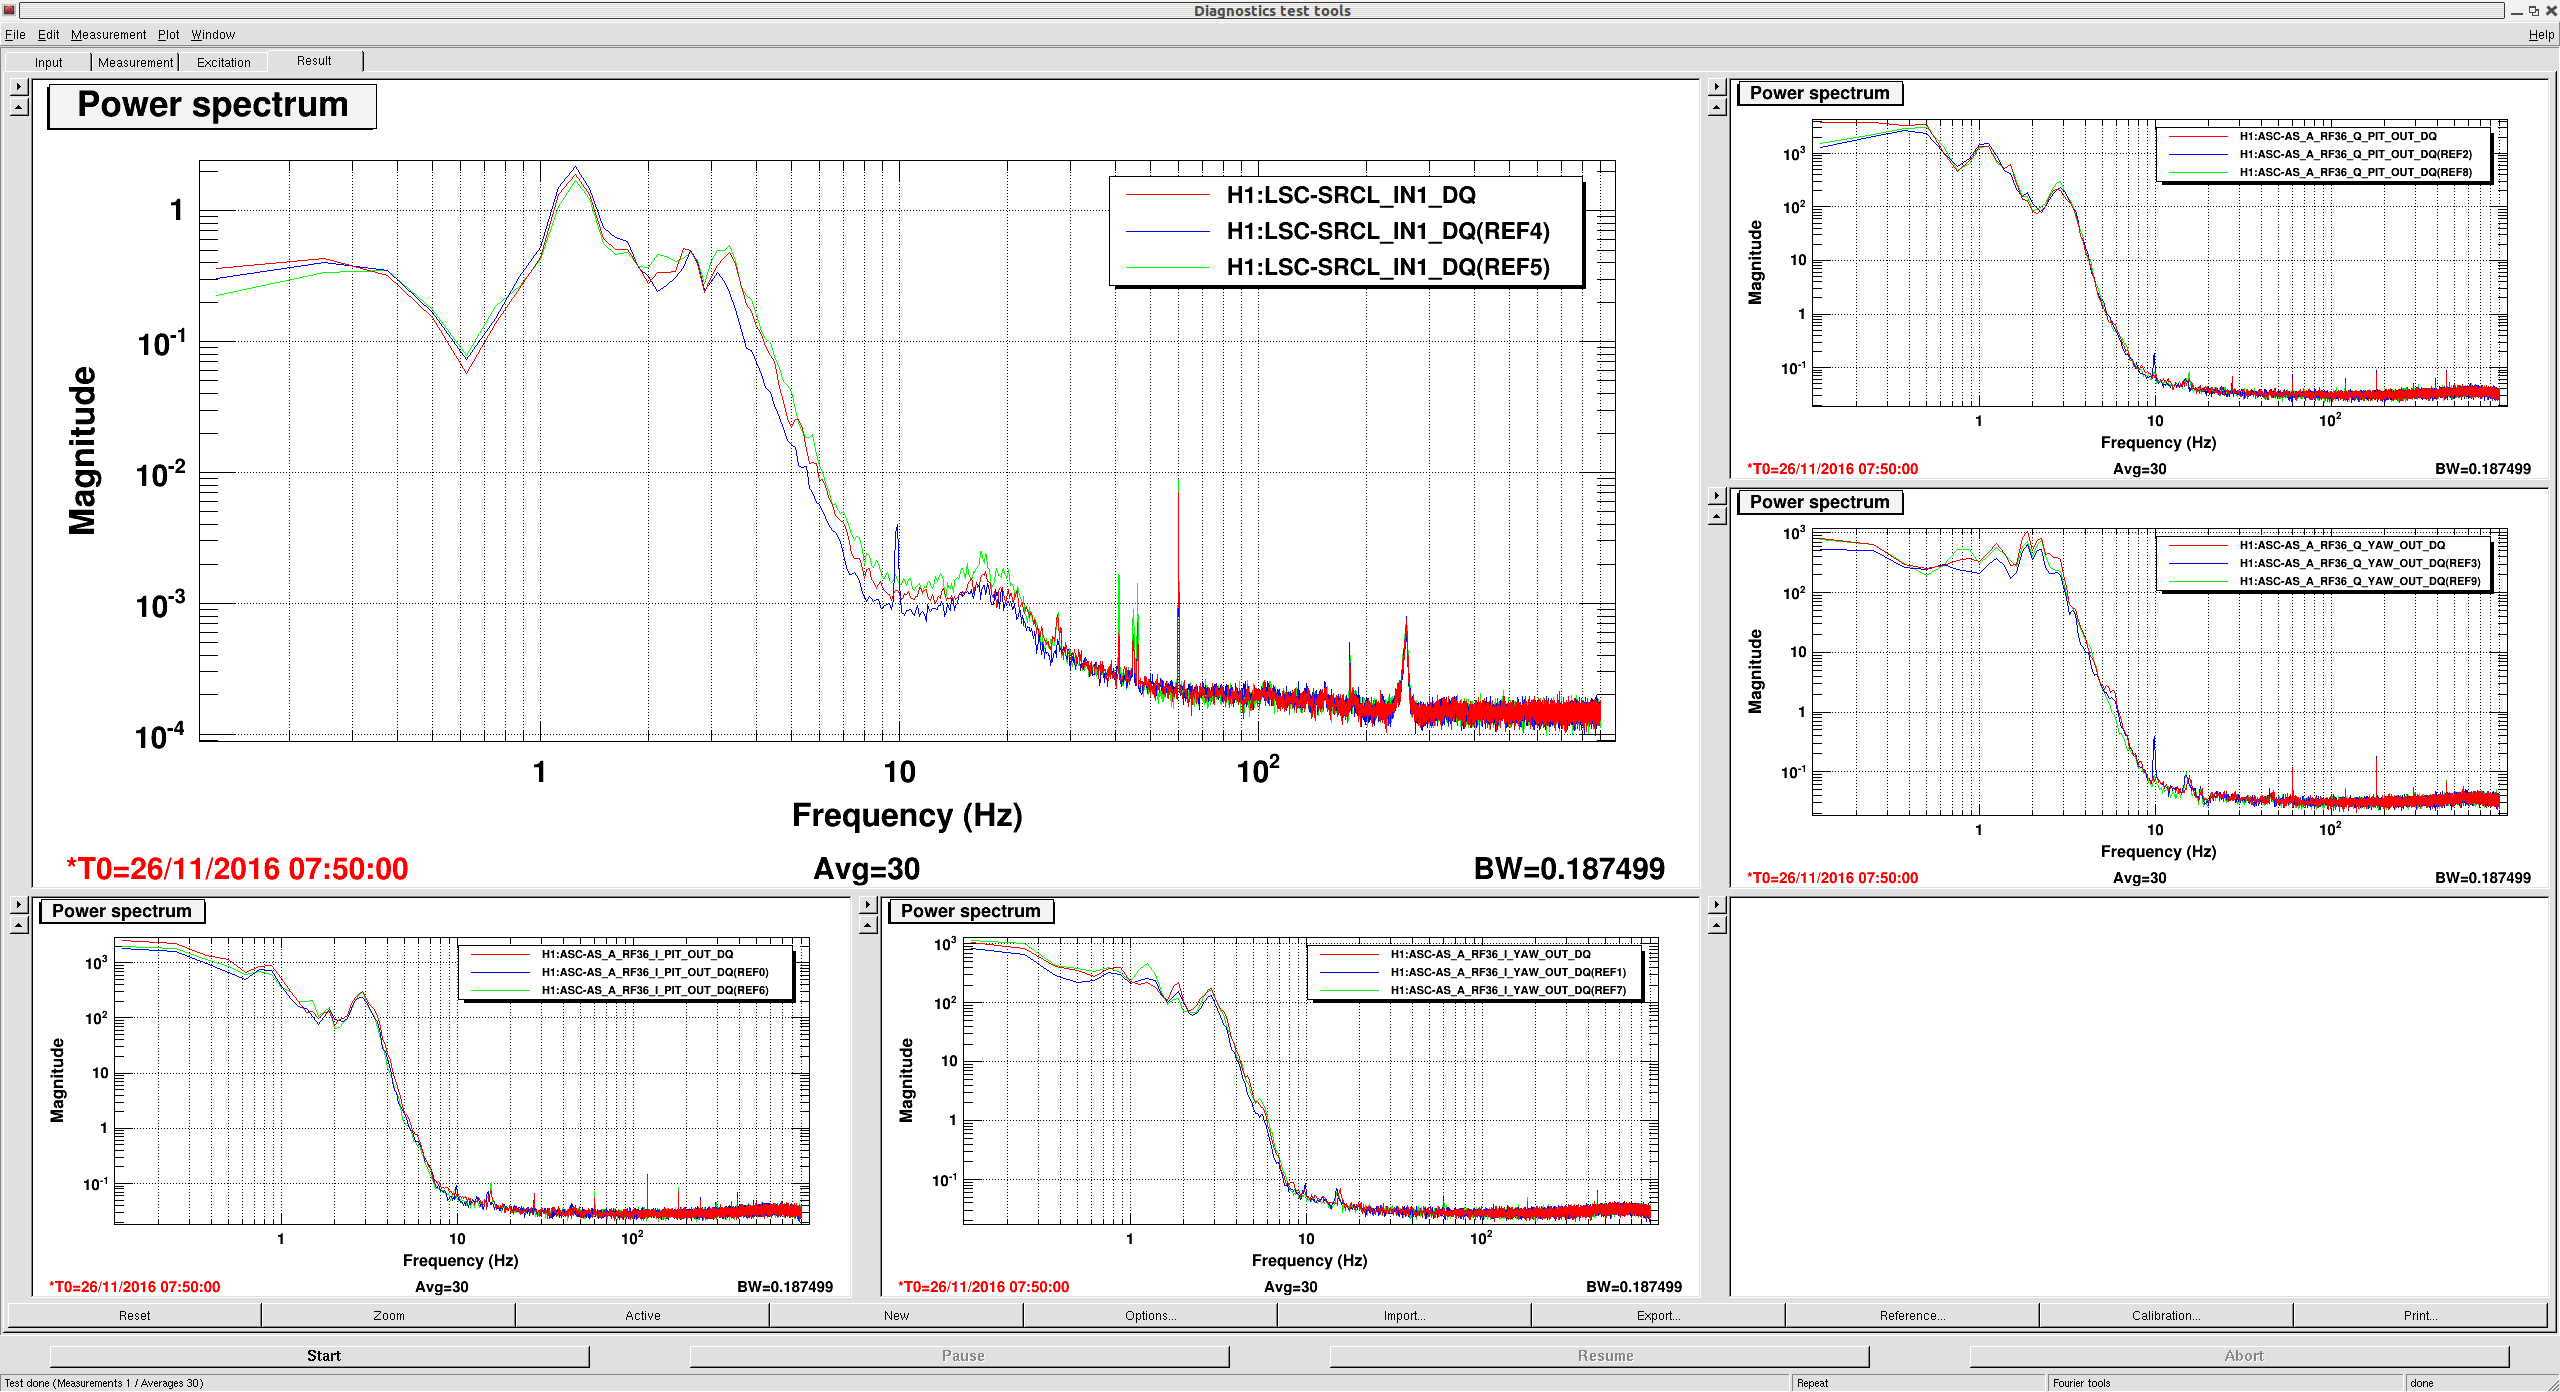The height and width of the screenshot is (1392, 2560).
Task: Start the measurement
Action: tap(320, 1355)
